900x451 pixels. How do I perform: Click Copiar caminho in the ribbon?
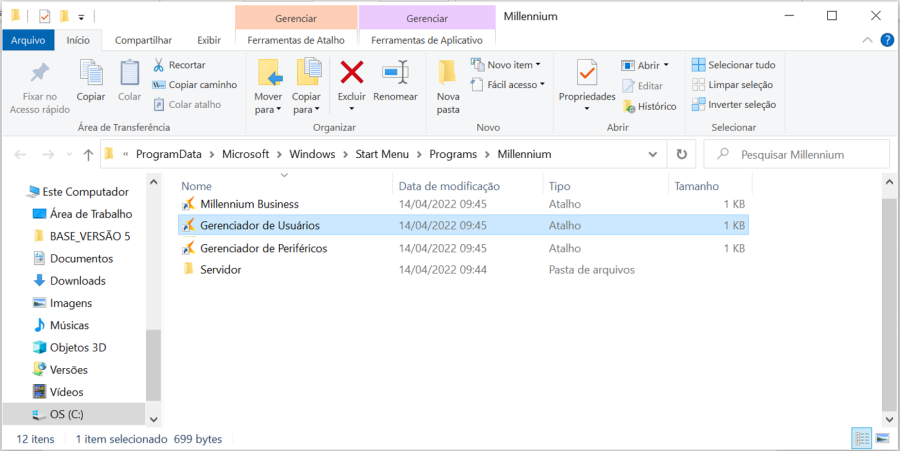click(x=195, y=84)
